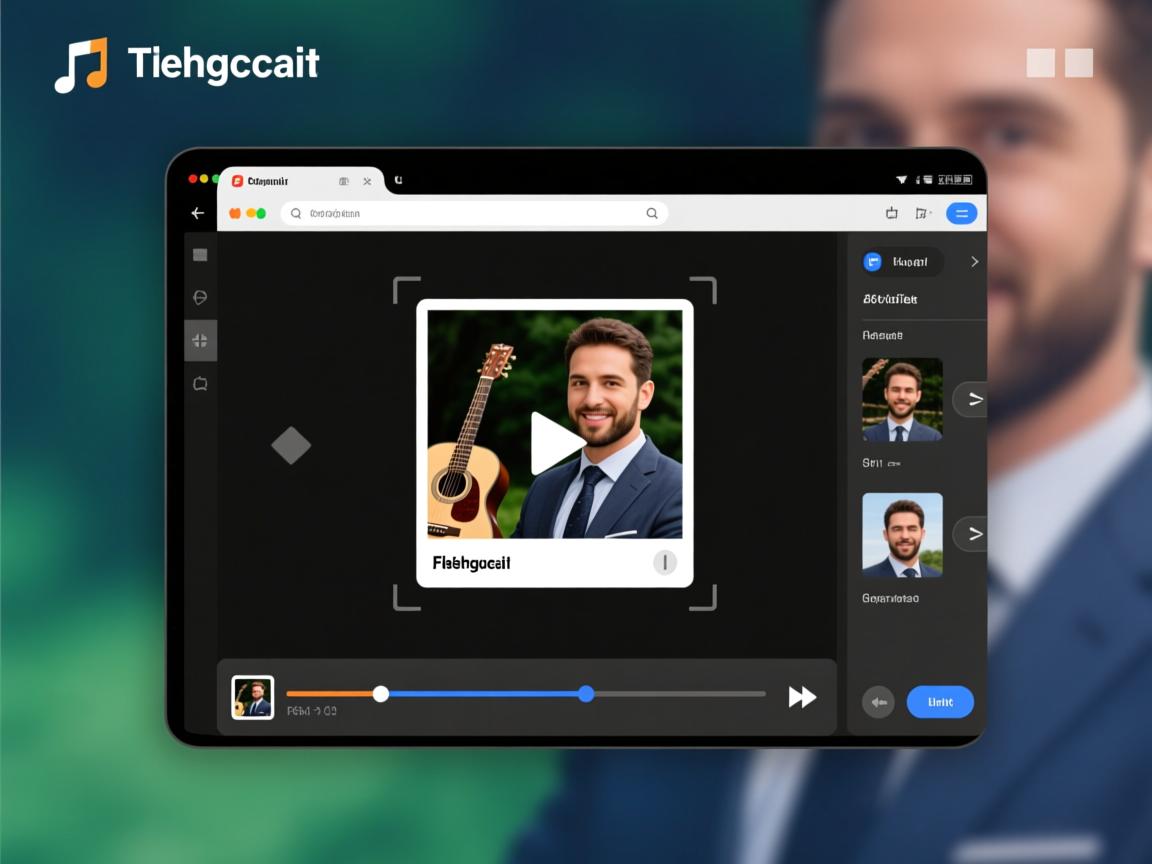Select the circle tool in left sidebar

(200, 297)
